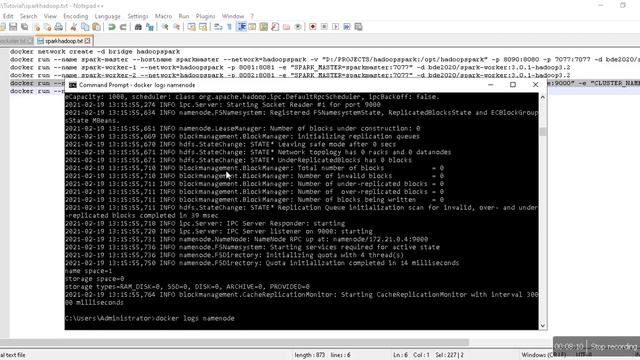Open the Macro menu
This screenshot has width=640, height=360.
pyautogui.click(x=163, y=16)
